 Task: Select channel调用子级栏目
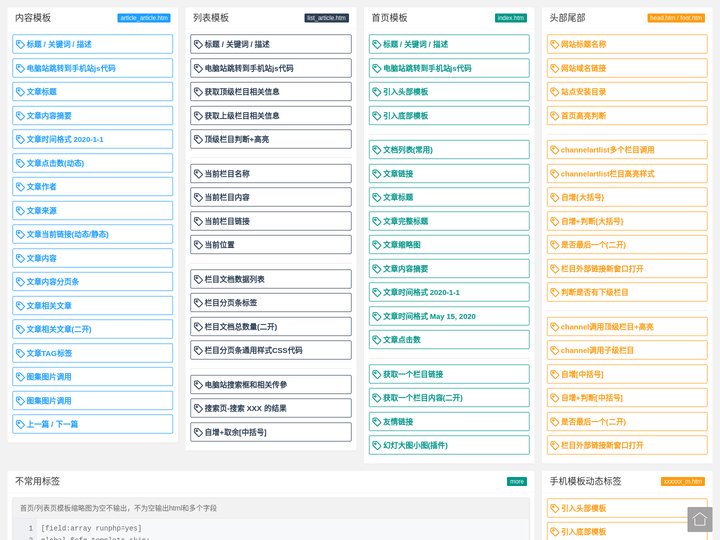(627, 350)
